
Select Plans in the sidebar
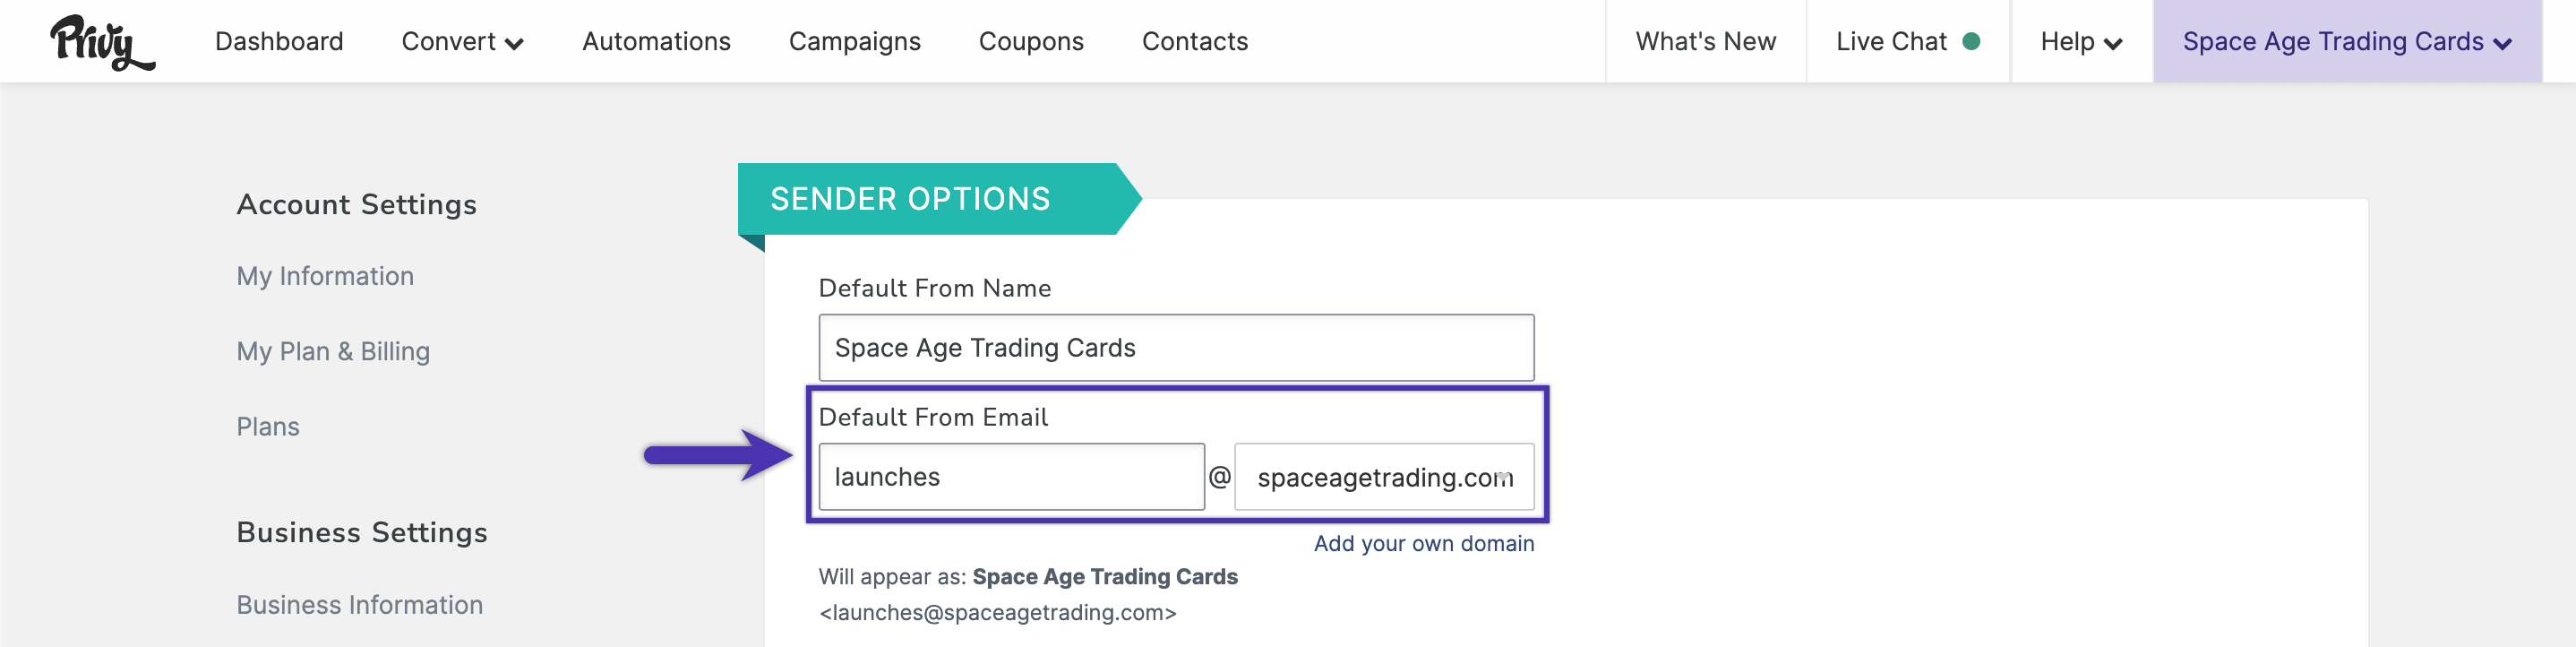pos(268,427)
